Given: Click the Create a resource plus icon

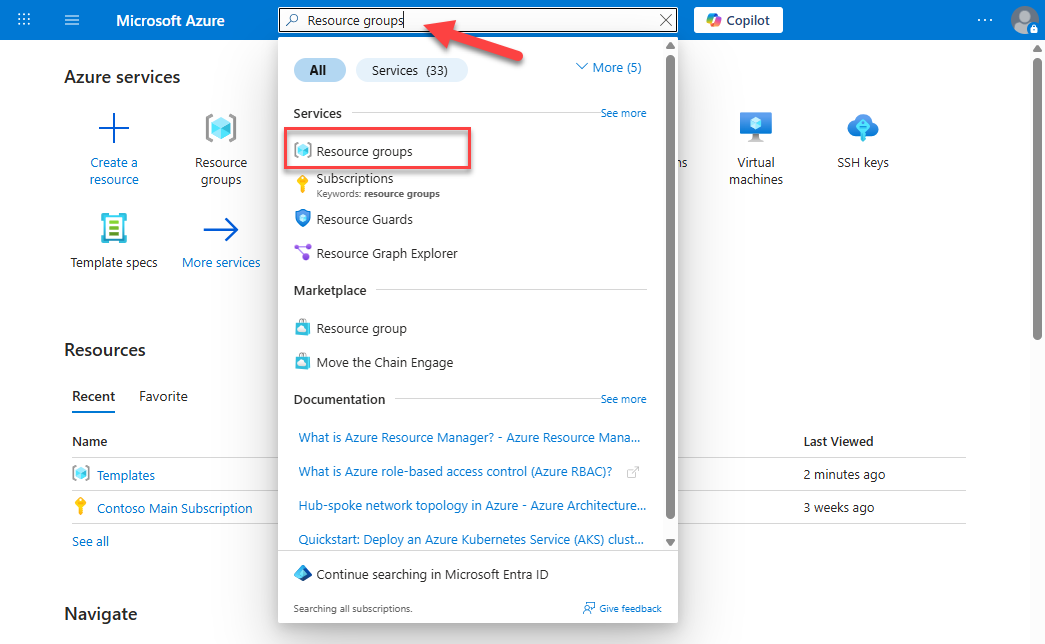Looking at the screenshot, I should point(114,127).
